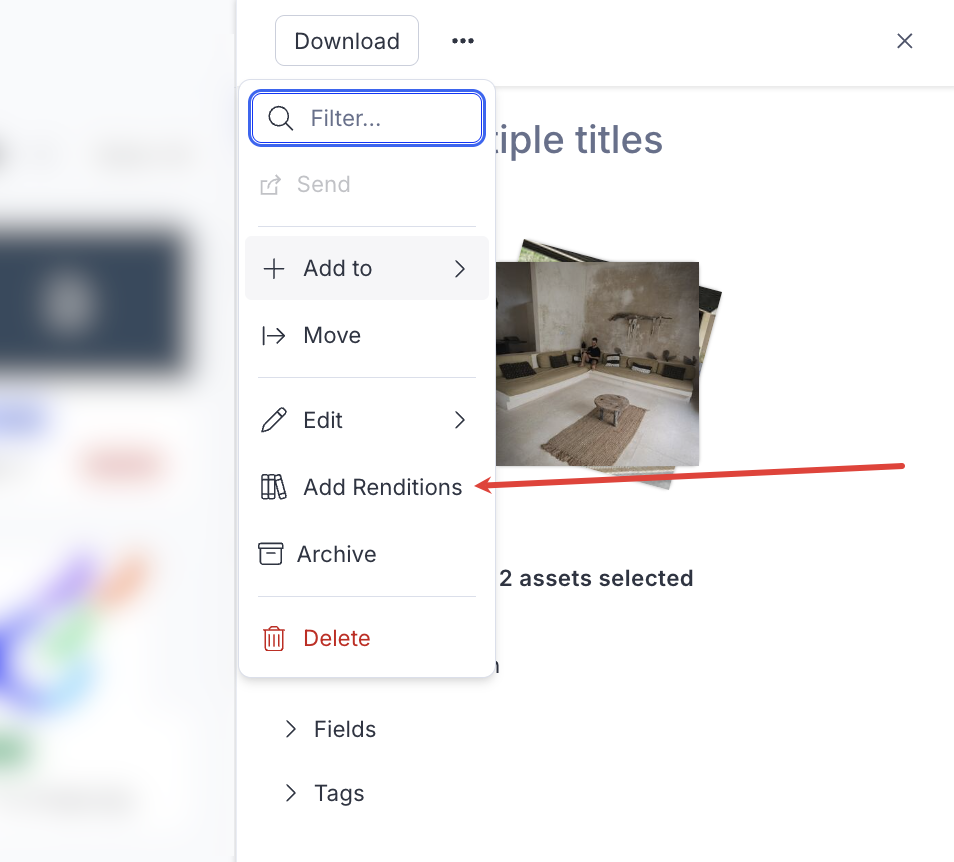Select the Delete menu entry
The height and width of the screenshot is (862, 954).
pyautogui.click(x=337, y=638)
